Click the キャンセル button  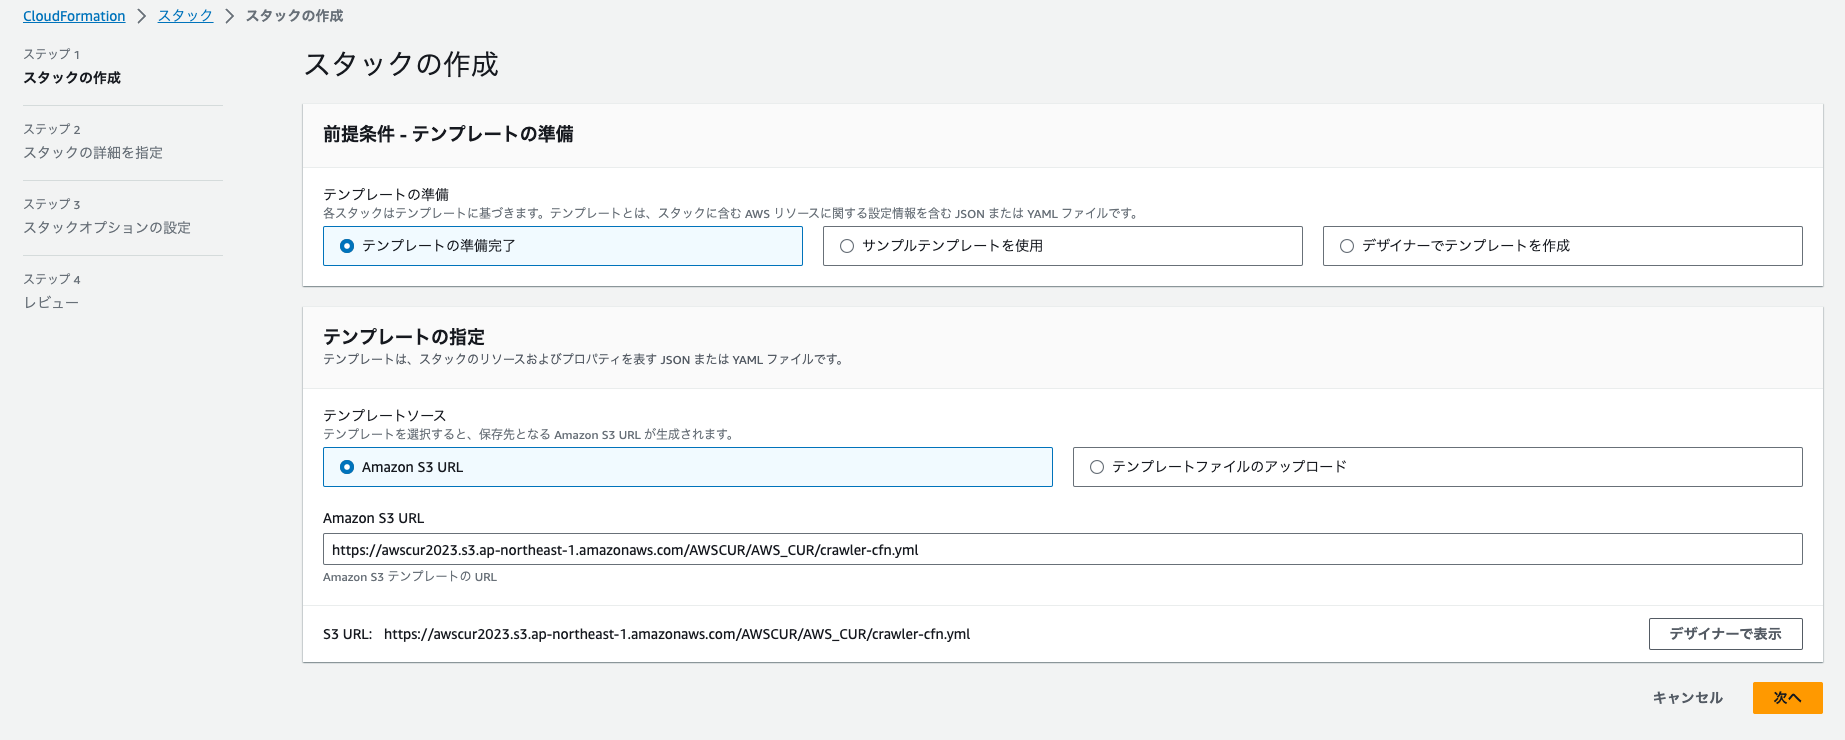(1687, 698)
